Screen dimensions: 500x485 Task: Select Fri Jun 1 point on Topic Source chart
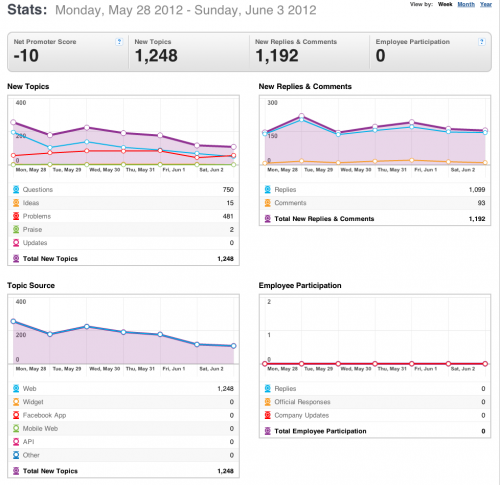pyautogui.click(x=160, y=334)
